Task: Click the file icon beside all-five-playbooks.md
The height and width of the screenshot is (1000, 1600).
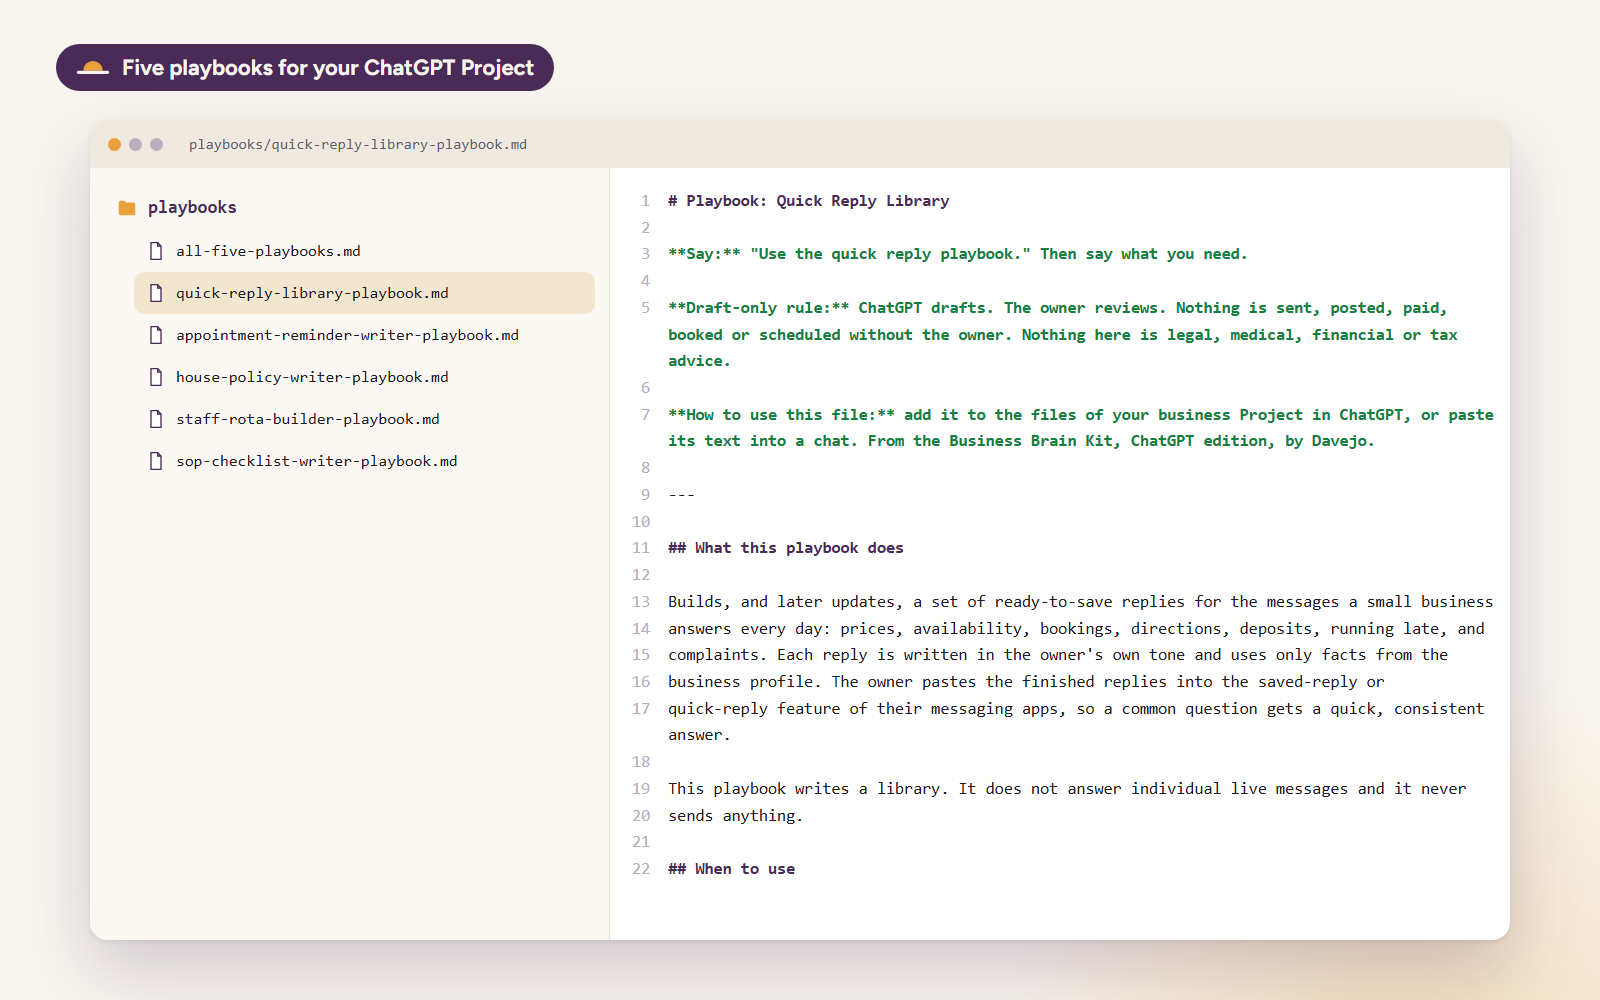Action: pos(156,251)
